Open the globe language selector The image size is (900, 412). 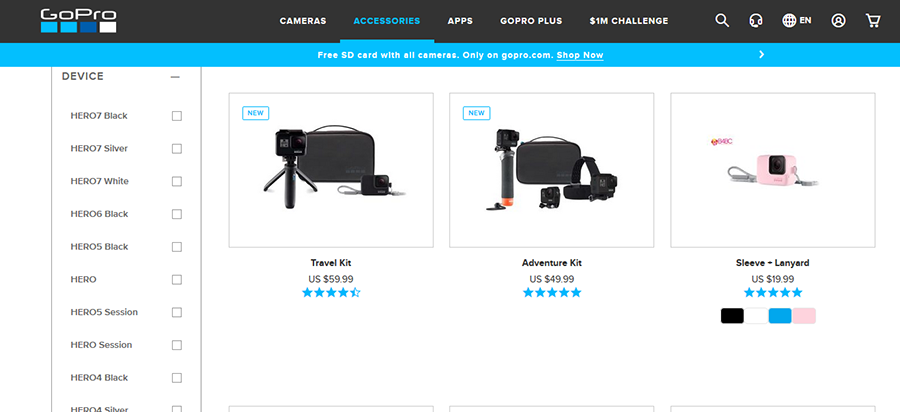pyautogui.click(x=797, y=21)
